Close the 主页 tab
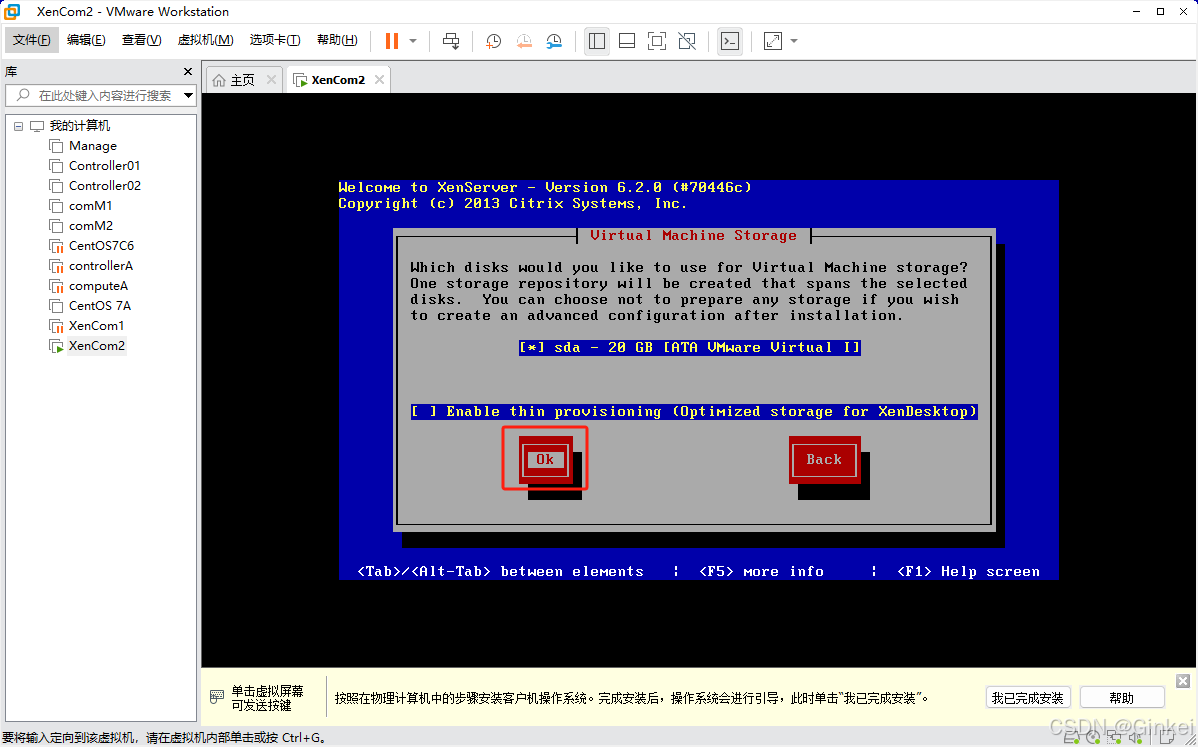The height and width of the screenshot is (747, 1198). 271,79
